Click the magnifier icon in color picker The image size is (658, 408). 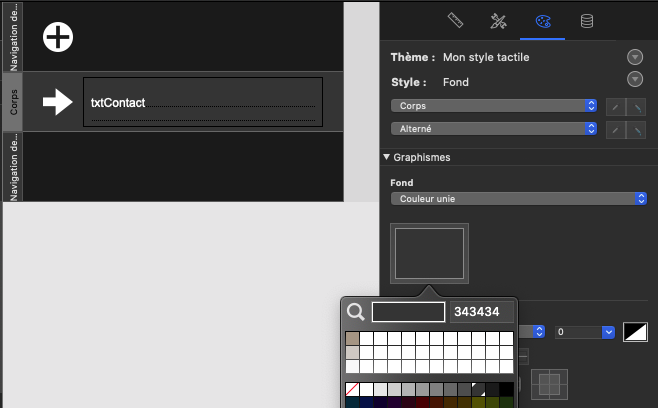click(x=355, y=312)
